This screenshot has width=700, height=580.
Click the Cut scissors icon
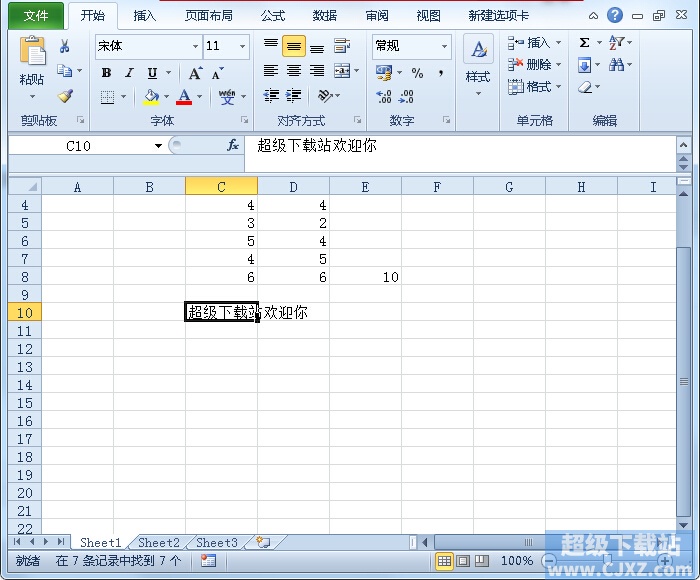pyautogui.click(x=65, y=46)
